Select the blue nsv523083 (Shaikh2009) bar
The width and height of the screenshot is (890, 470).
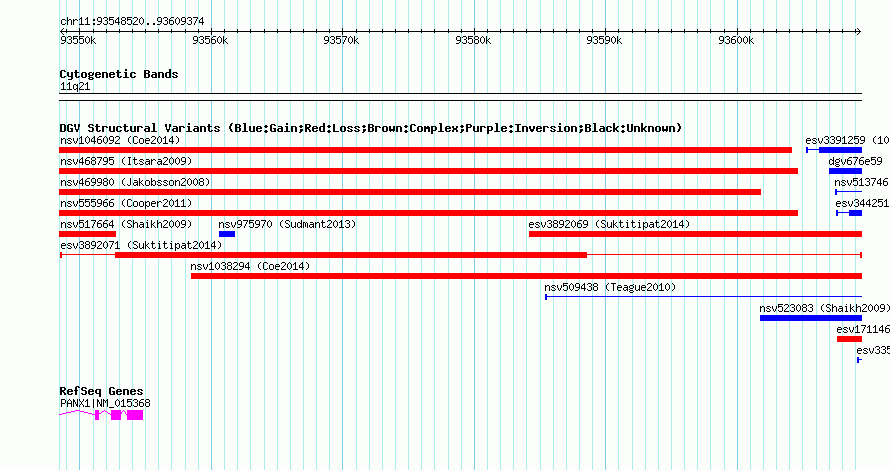coord(811,318)
